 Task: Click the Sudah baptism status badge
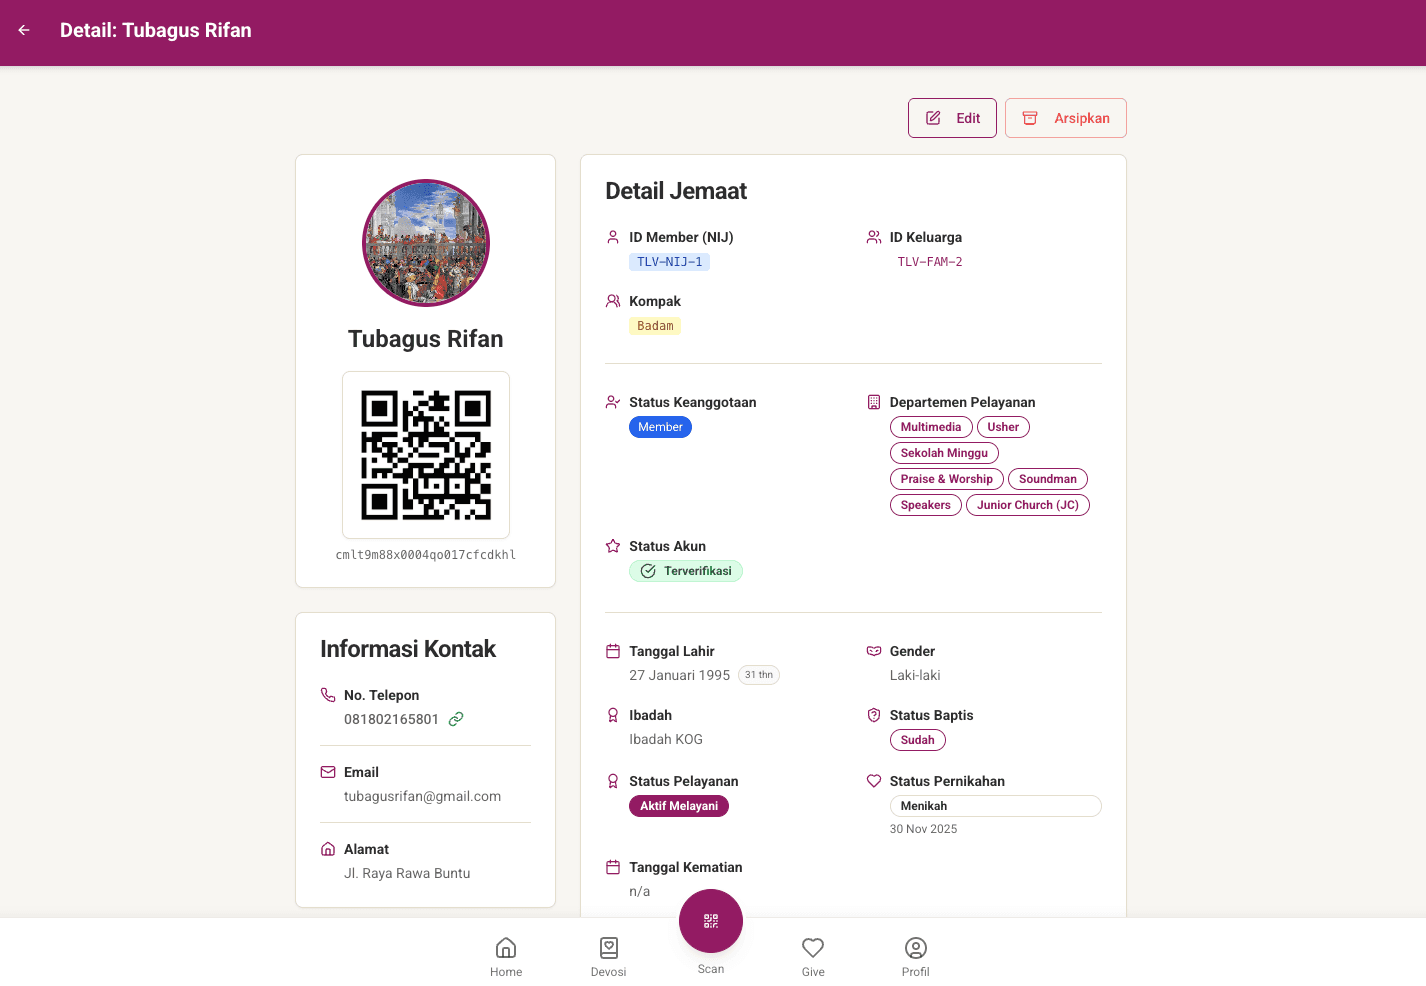(x=918, y=740)
